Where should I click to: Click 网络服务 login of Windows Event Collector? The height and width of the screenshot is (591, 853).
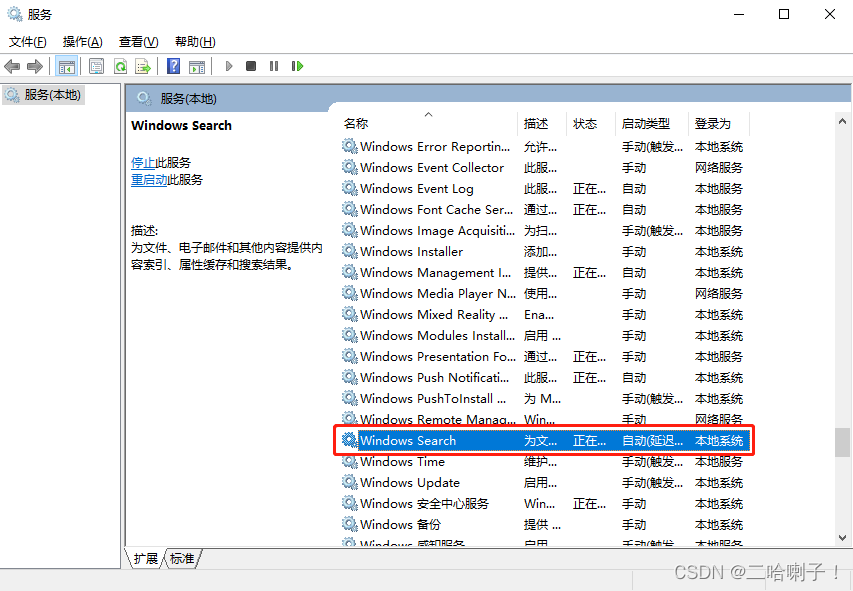(719, 168)
